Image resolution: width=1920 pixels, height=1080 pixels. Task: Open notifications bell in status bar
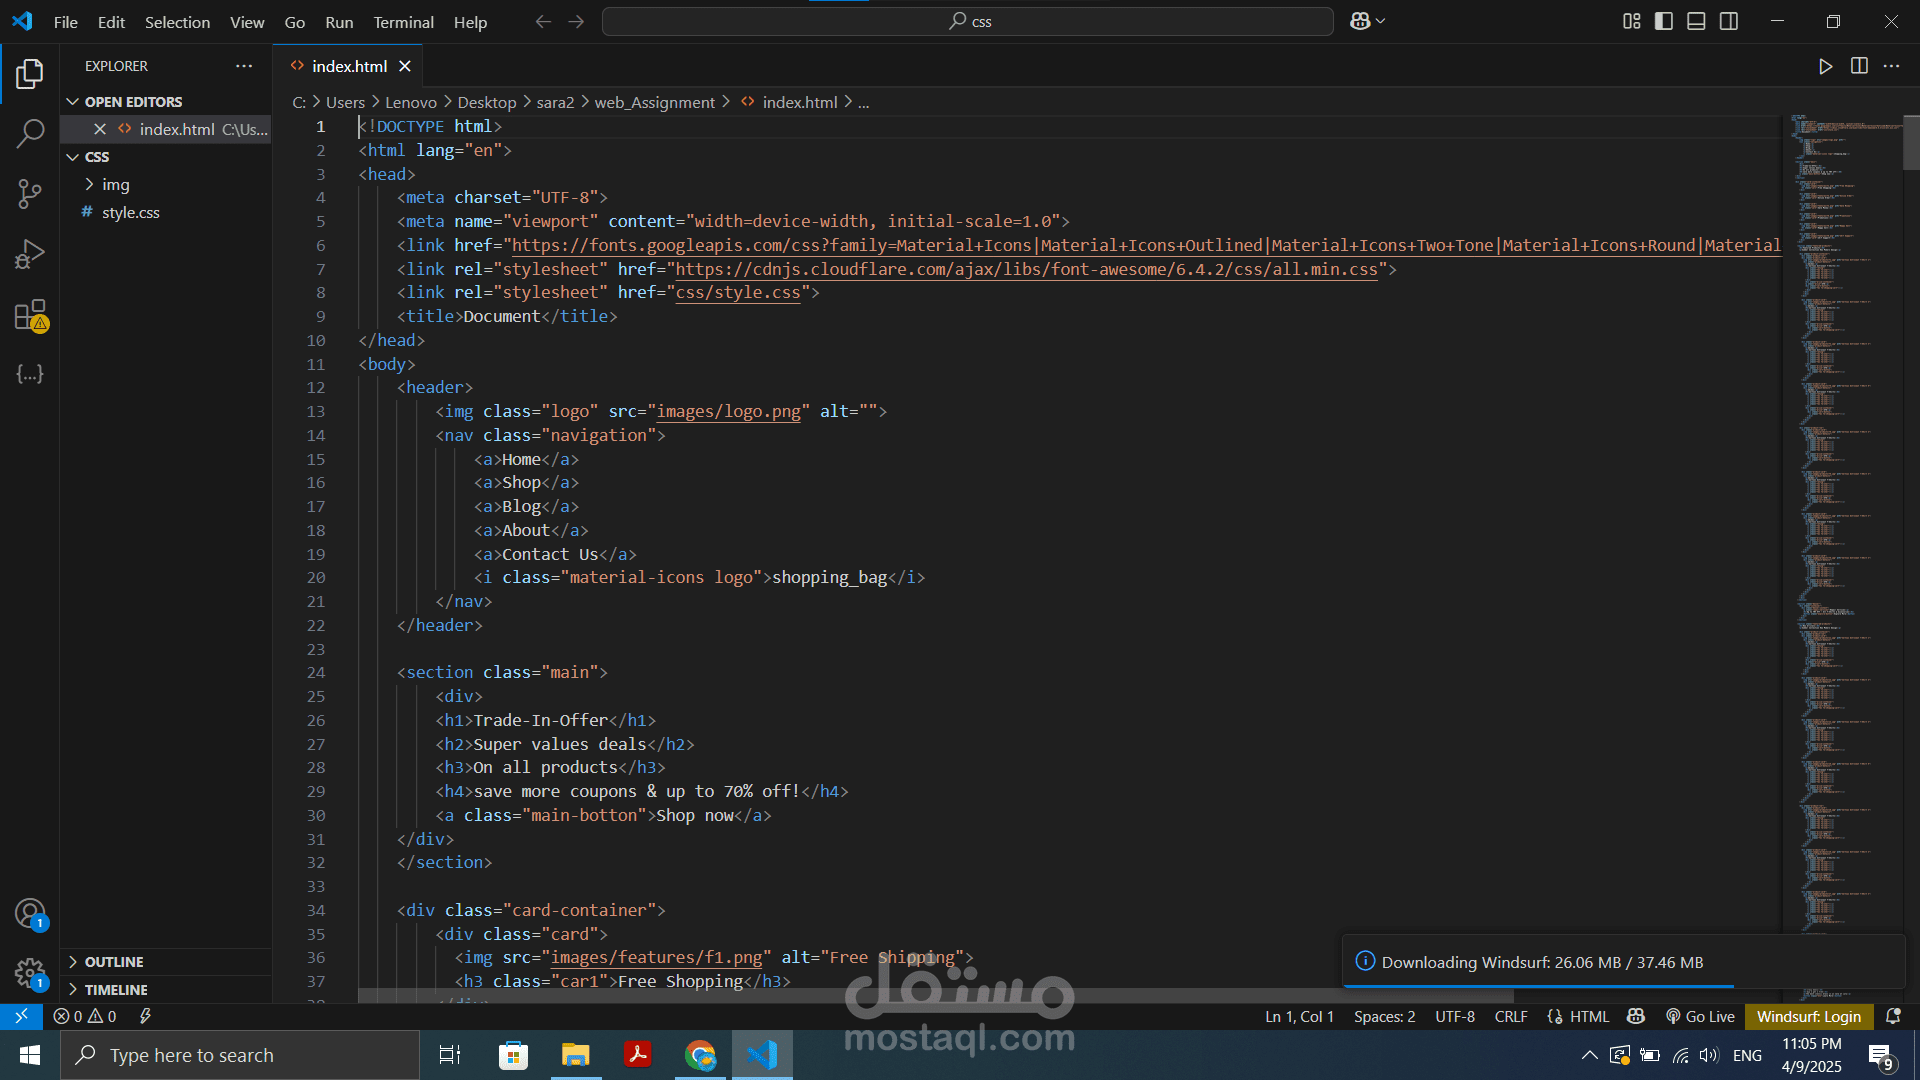pos(1893,1016)
